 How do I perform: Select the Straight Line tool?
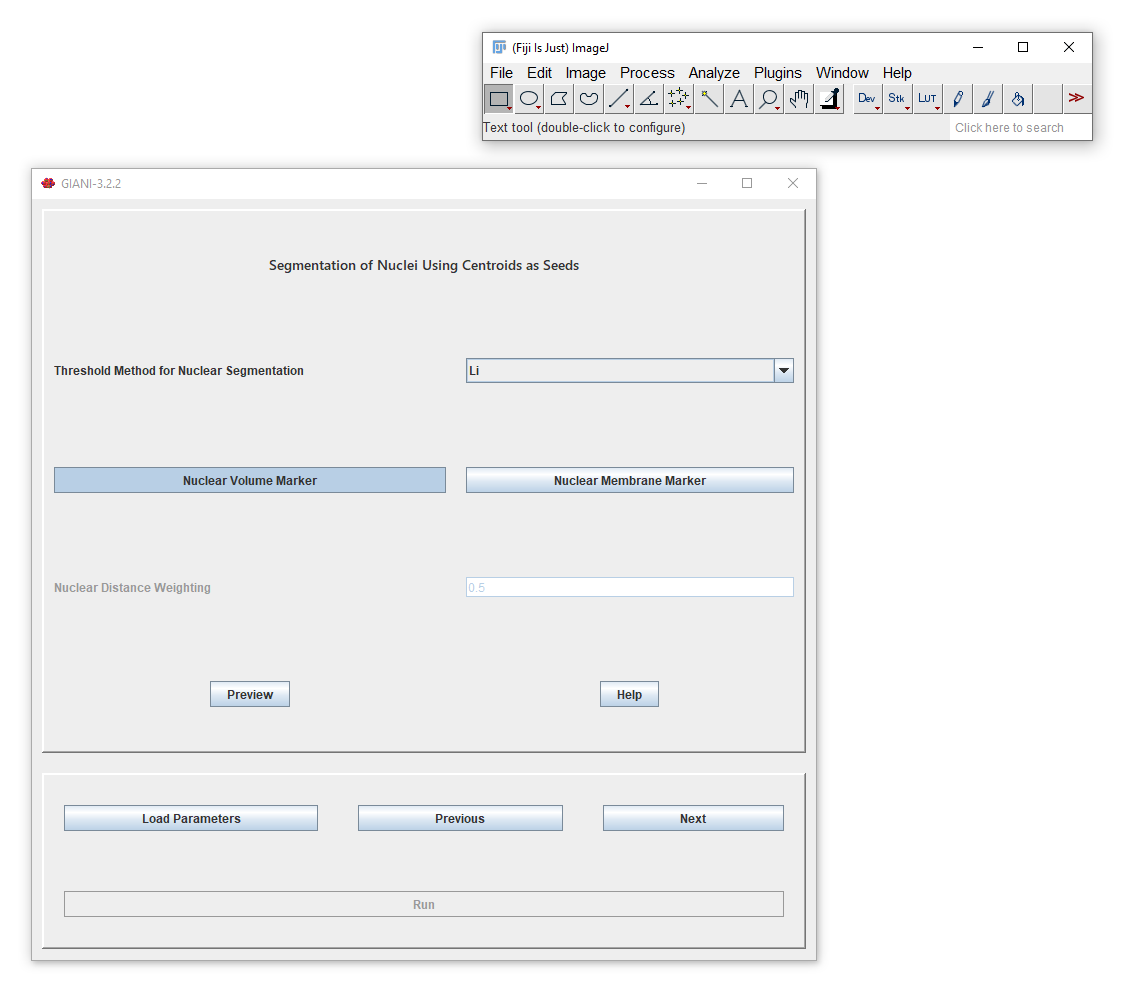619,99
